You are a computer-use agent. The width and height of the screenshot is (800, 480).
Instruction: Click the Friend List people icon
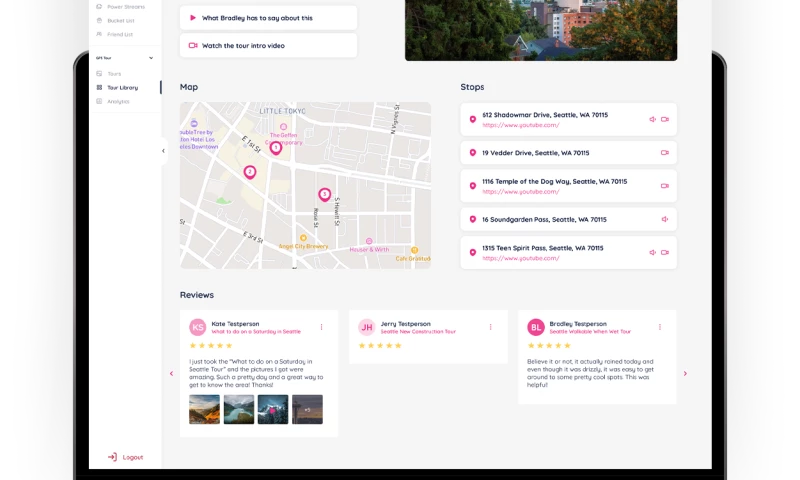[99, 34]
